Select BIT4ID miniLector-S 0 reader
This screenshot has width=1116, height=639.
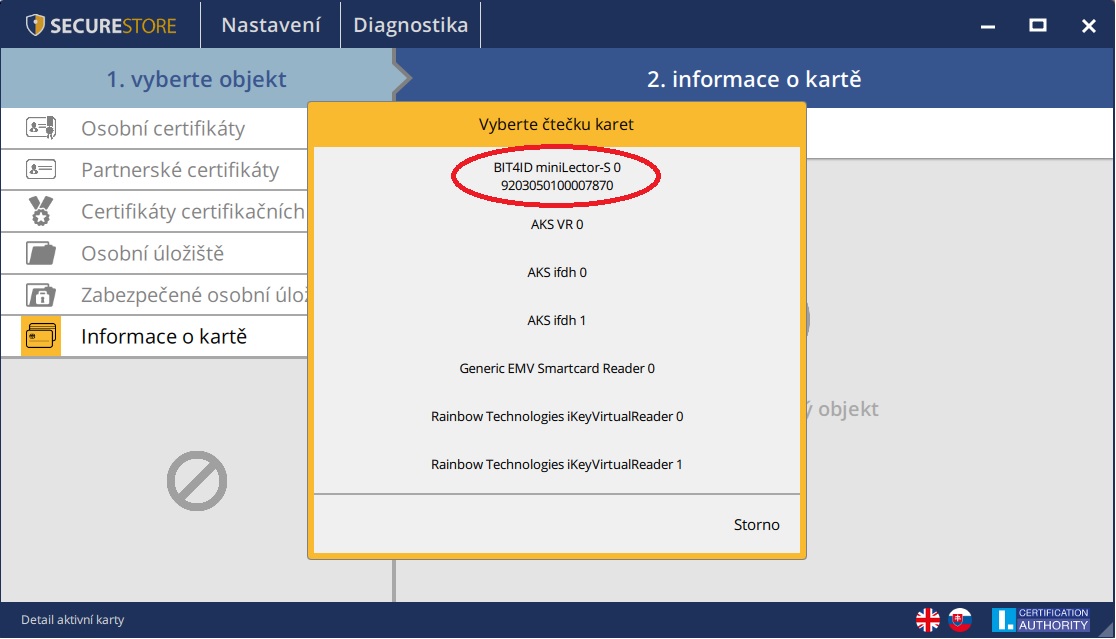[557, 177]
